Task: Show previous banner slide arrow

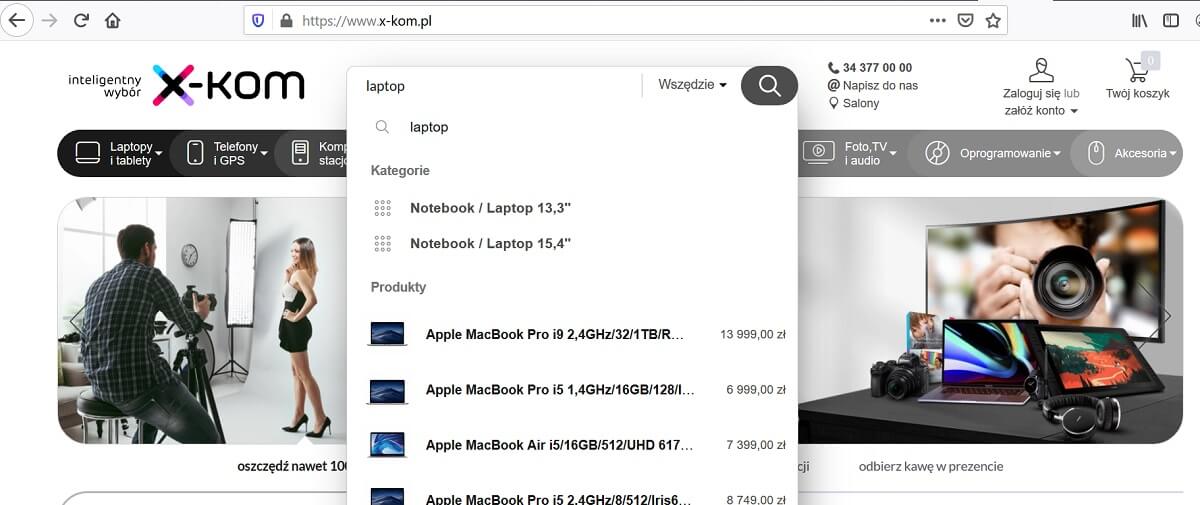Action: pyautogui.click(x=76, y=319)
